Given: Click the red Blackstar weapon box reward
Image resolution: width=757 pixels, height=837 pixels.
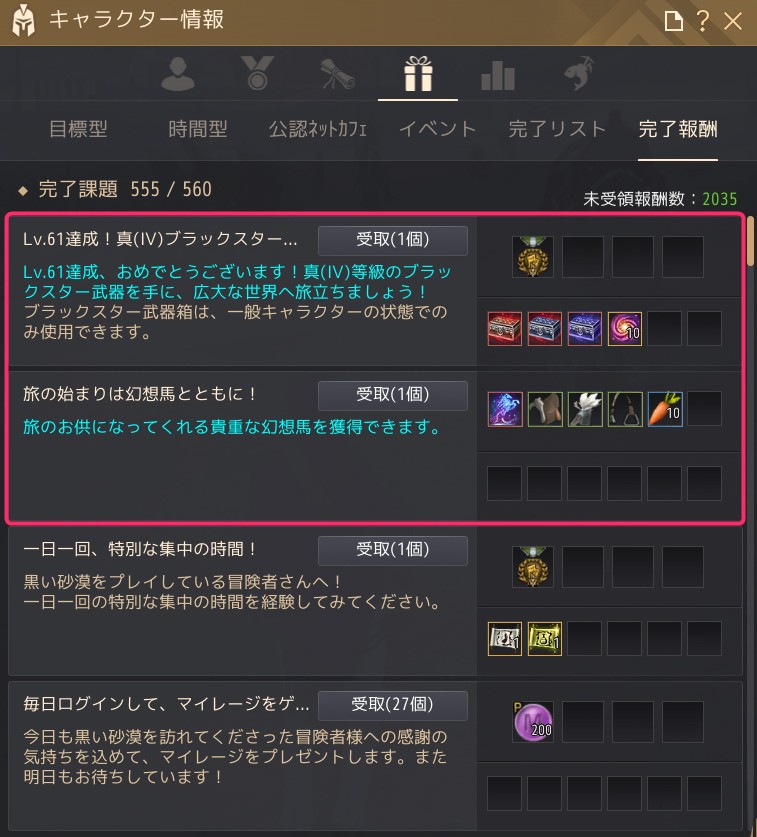Looking at the screenshot, I should pyautogui.click(x=504, y=329).
